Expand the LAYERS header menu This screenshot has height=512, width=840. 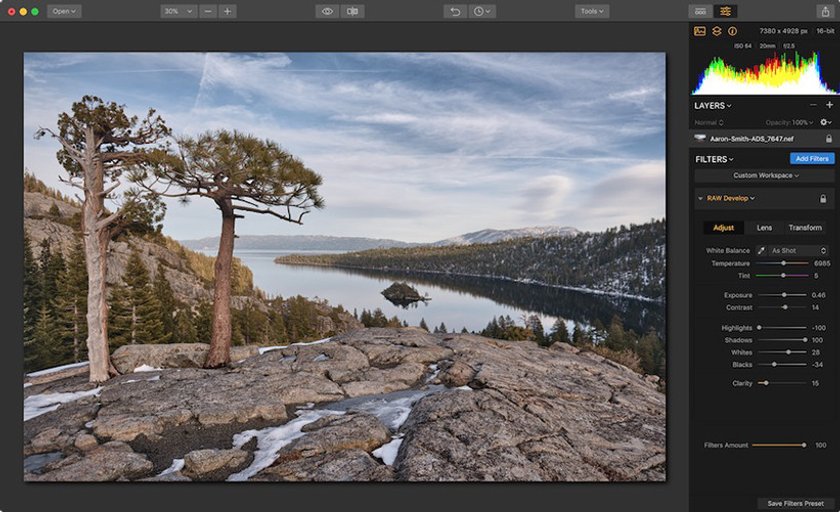pos(712,106)
